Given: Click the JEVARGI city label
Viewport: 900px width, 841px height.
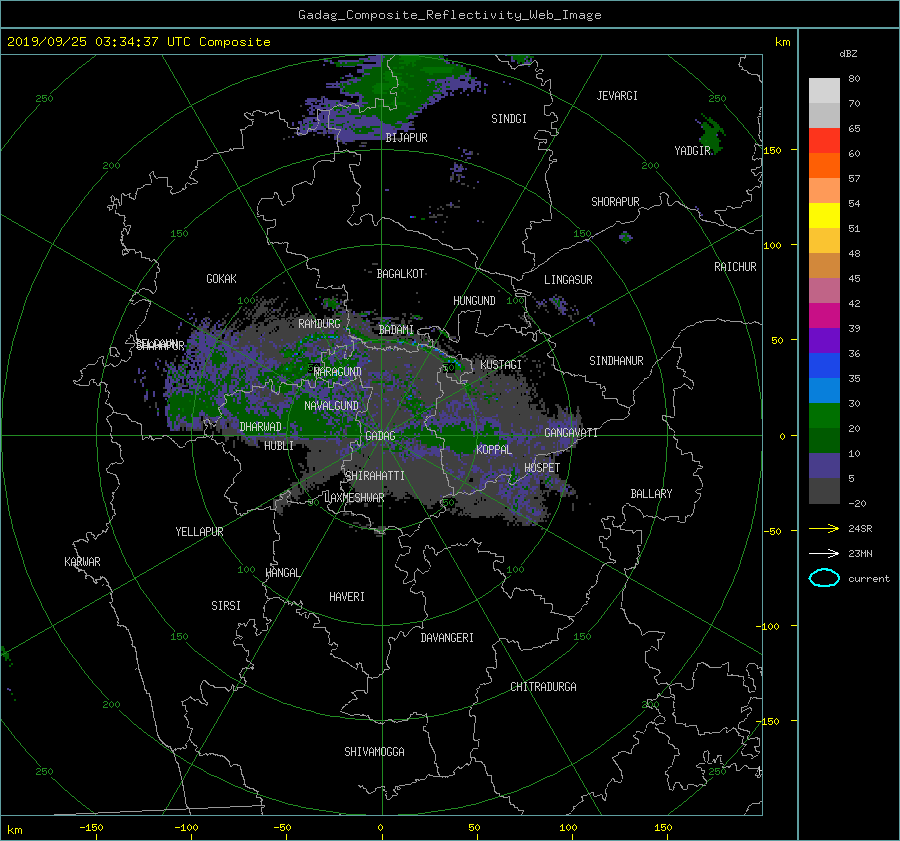Looking at the screenshot, I should [617, 96].
